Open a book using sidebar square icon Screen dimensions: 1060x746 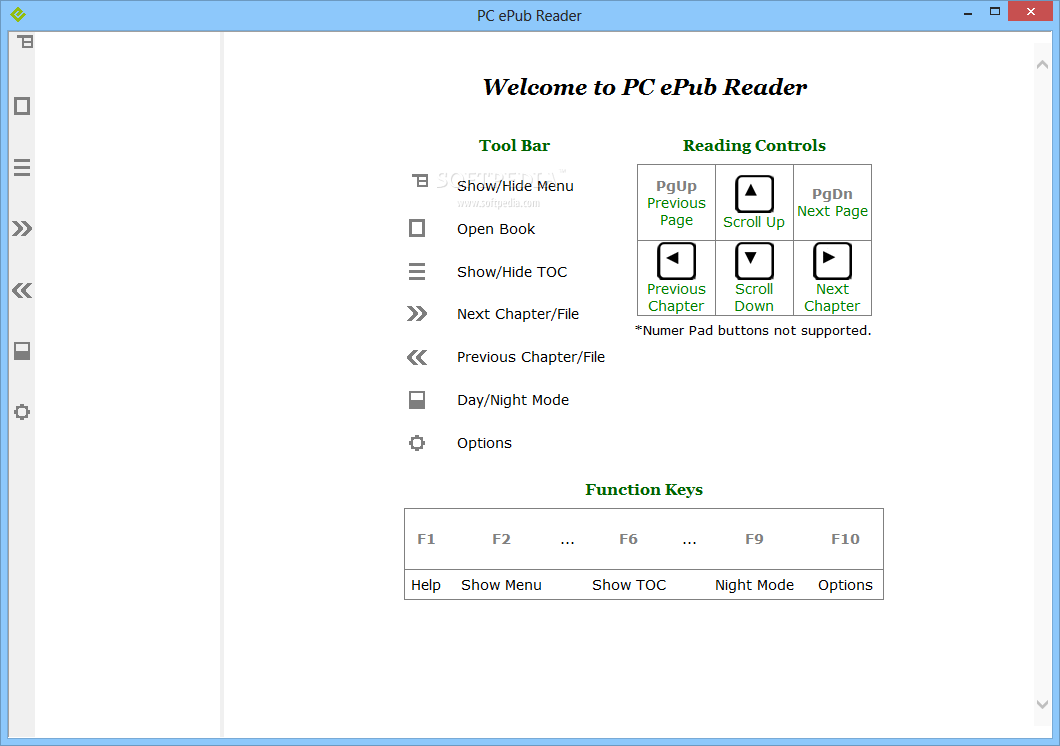[x=22, y=106]
